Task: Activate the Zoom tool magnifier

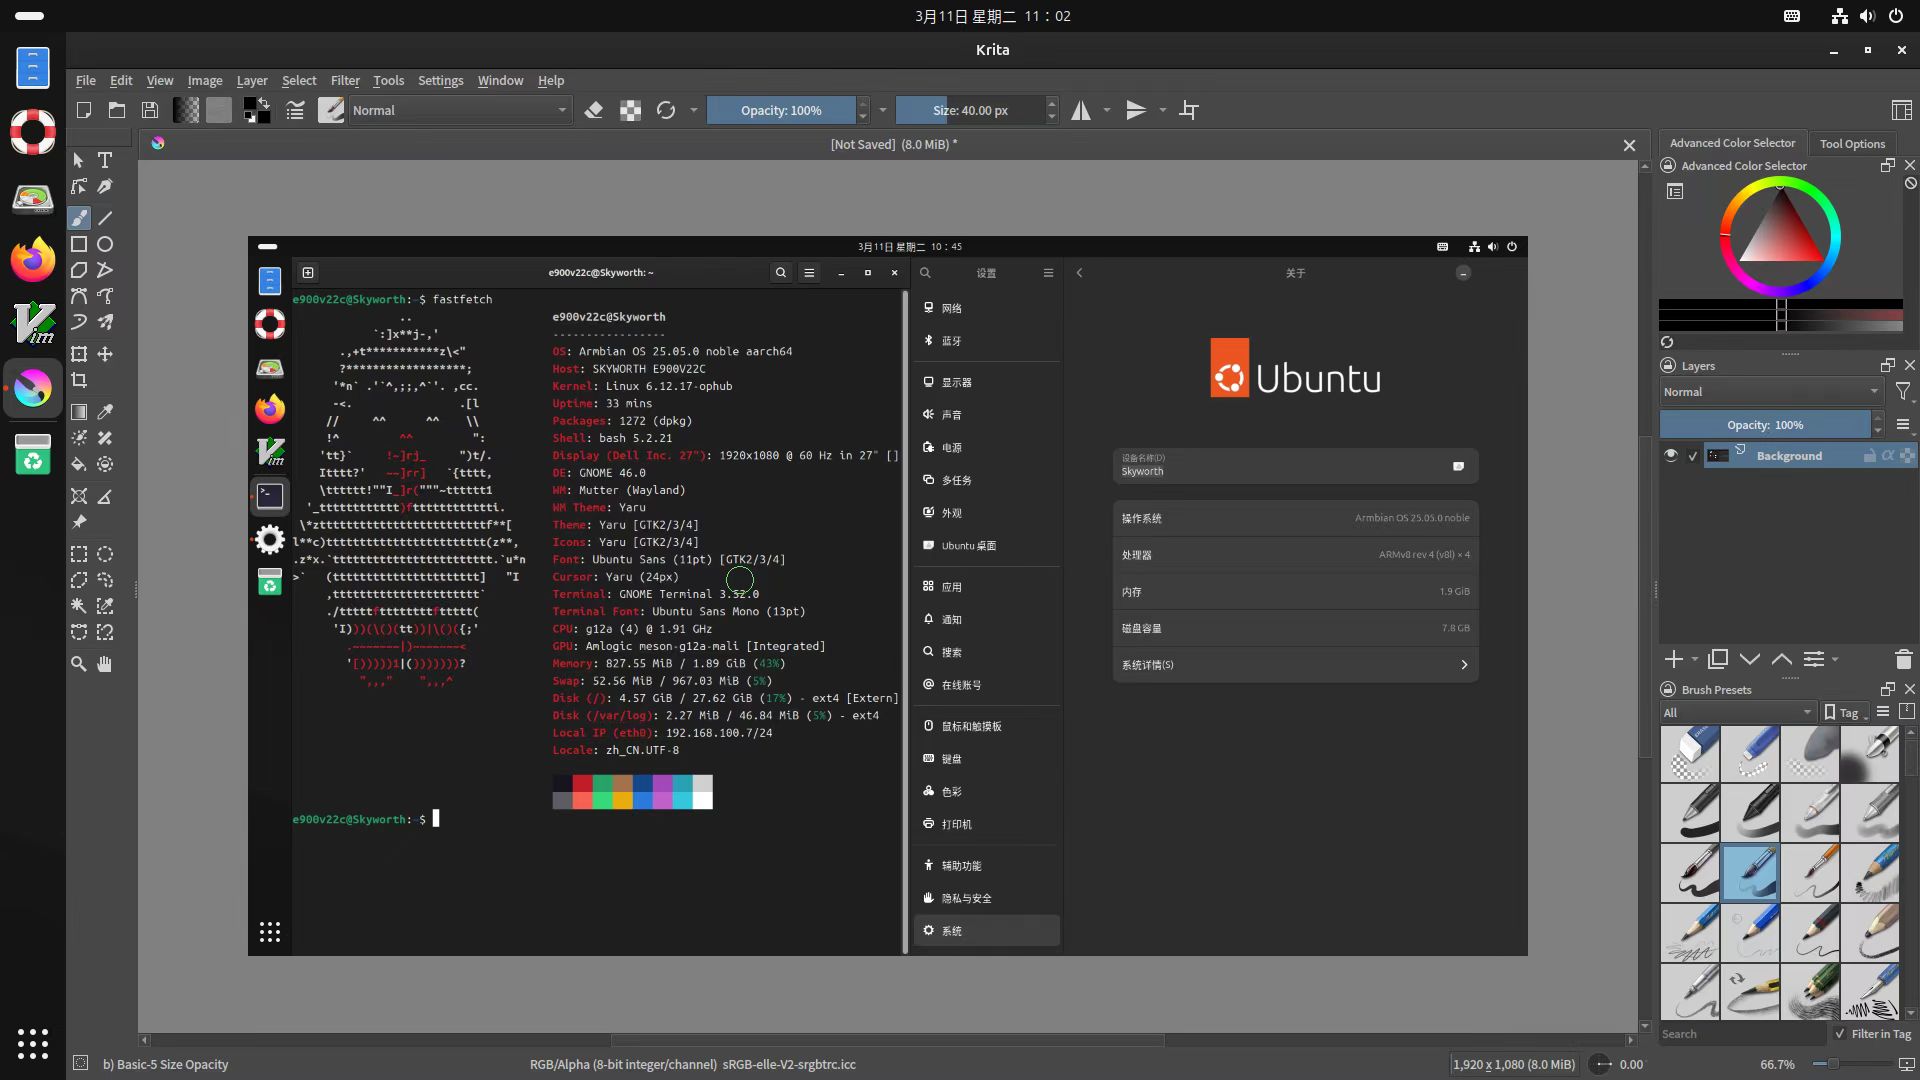Action: coord(79,664)
